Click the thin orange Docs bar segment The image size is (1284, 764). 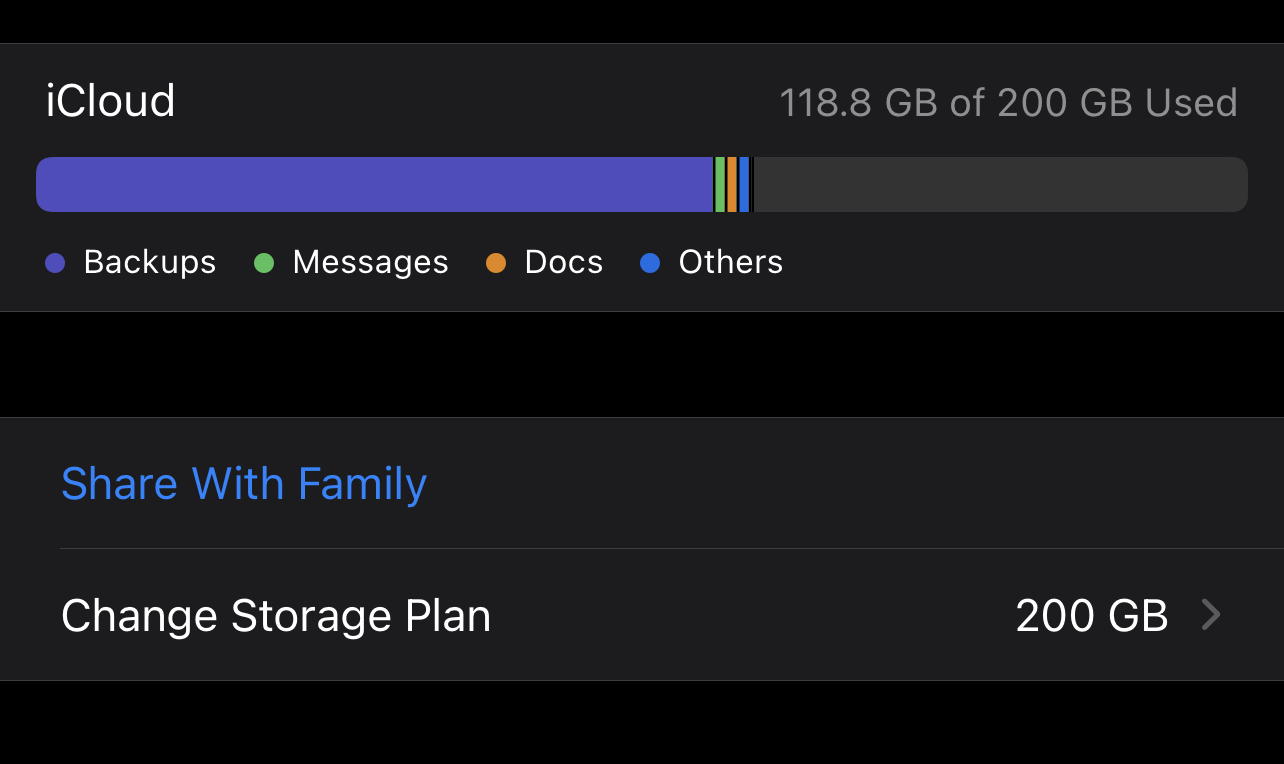(732, 185)
